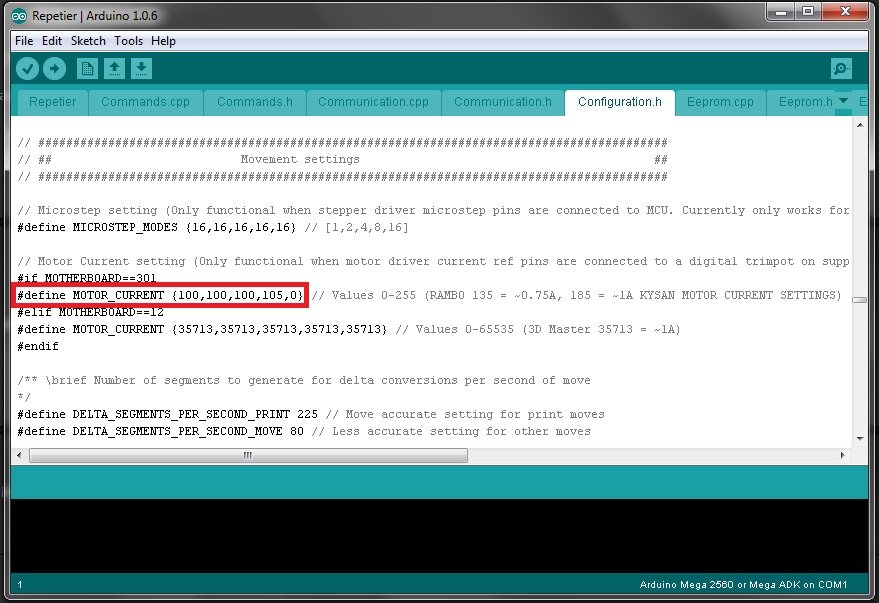Save sketch with the Save icon
This screenshot has height=603, width=879.
142,69
